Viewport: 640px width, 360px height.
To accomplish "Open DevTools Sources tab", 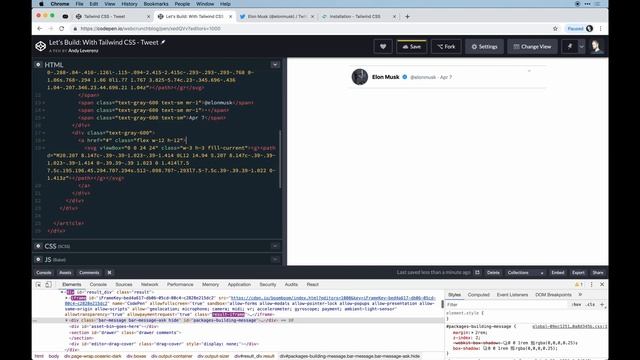I will pos(124,284).
